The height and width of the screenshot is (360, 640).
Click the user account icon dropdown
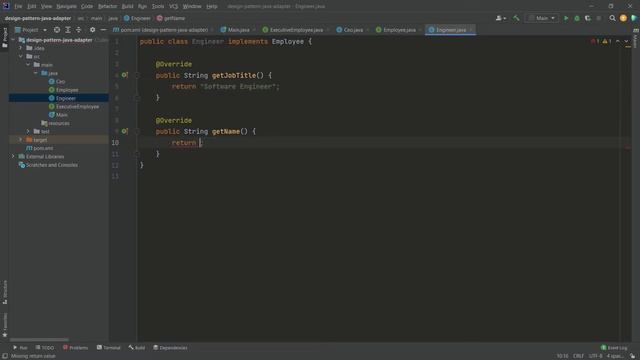[500, 18]
